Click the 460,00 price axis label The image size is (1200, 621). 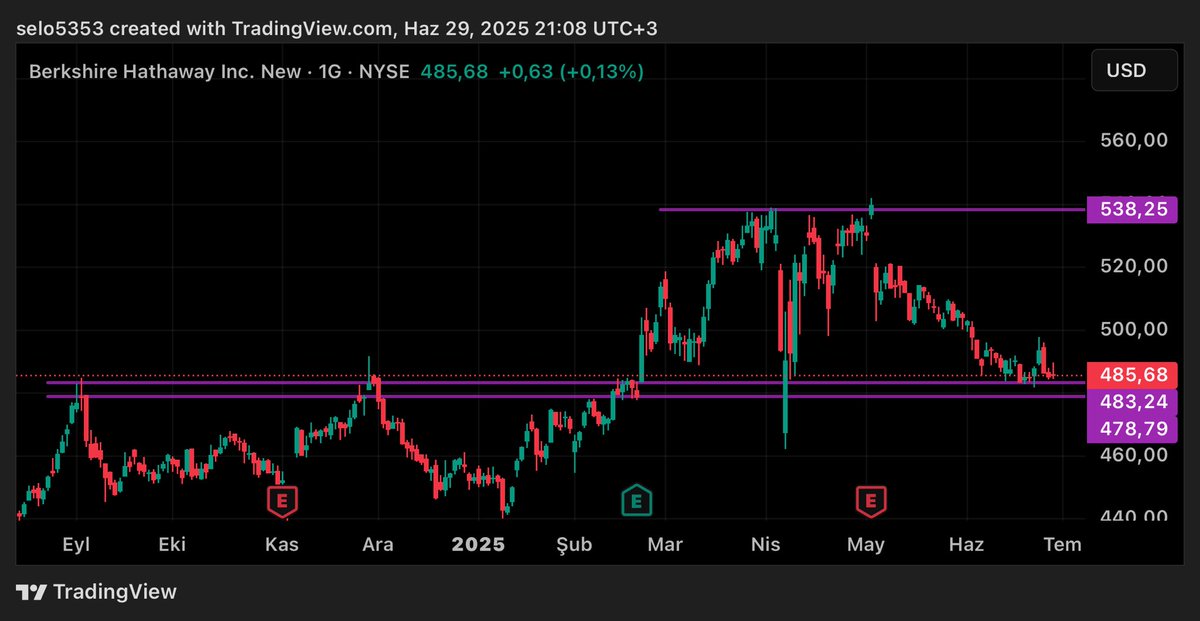(x=1134, y=454)
